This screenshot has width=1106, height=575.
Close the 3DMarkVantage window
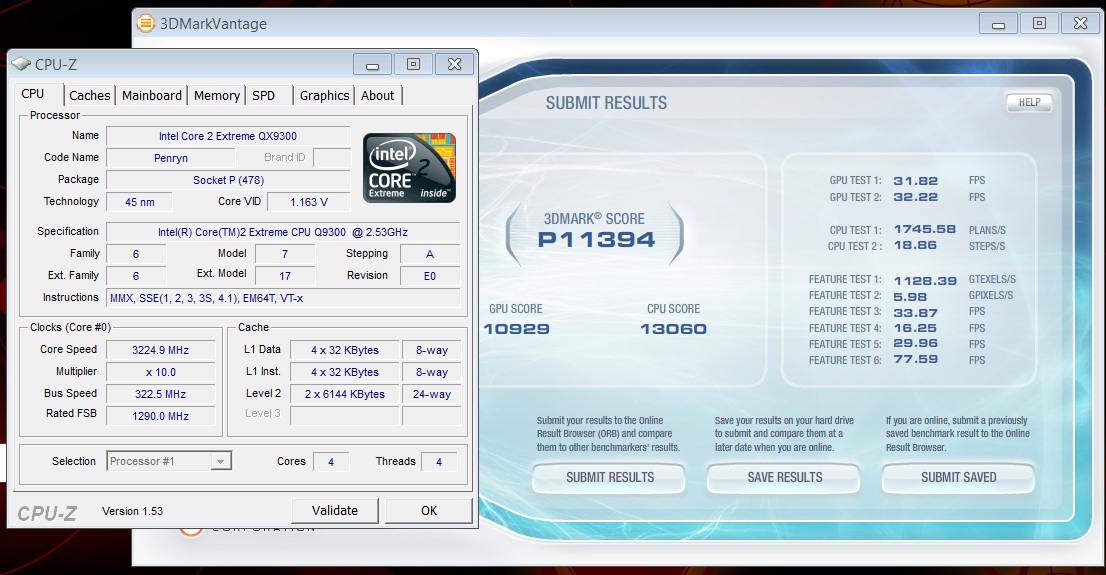tap(1081, 22)
